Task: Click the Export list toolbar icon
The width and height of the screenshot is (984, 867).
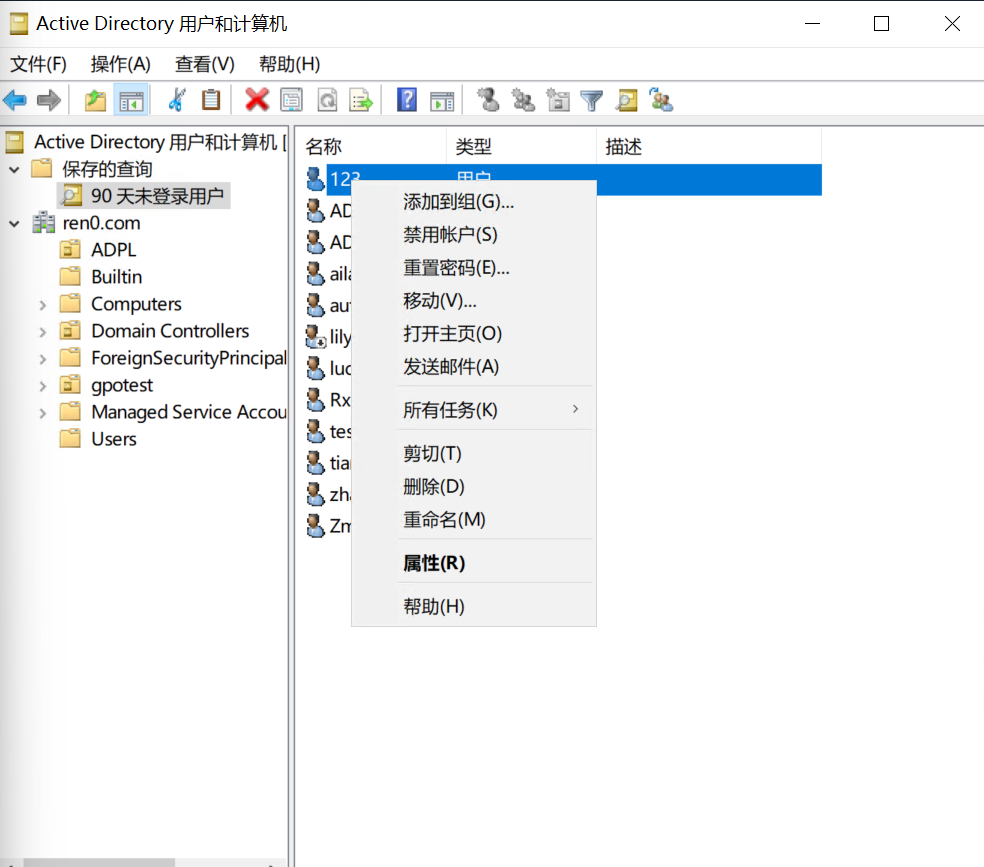Action: coord(360,100)
